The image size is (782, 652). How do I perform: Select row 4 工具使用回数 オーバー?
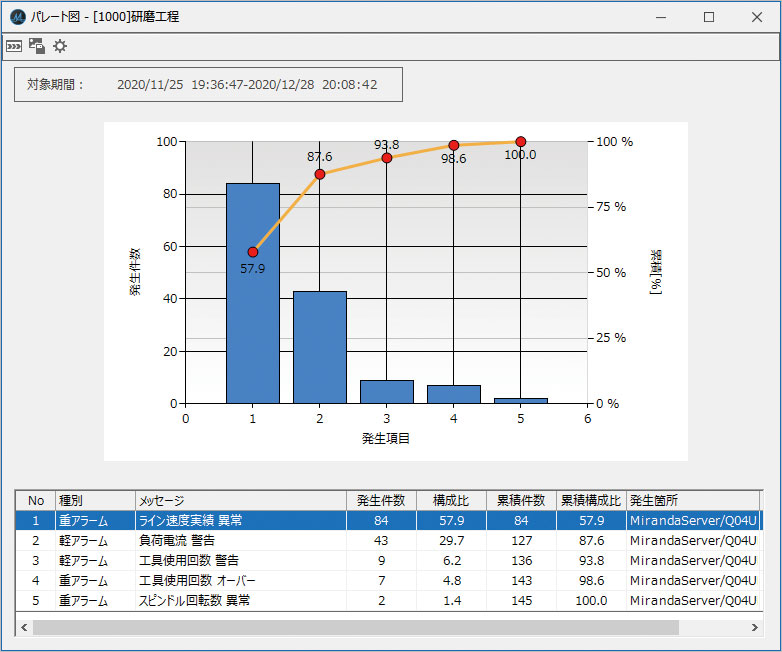(x=240, y=580)
